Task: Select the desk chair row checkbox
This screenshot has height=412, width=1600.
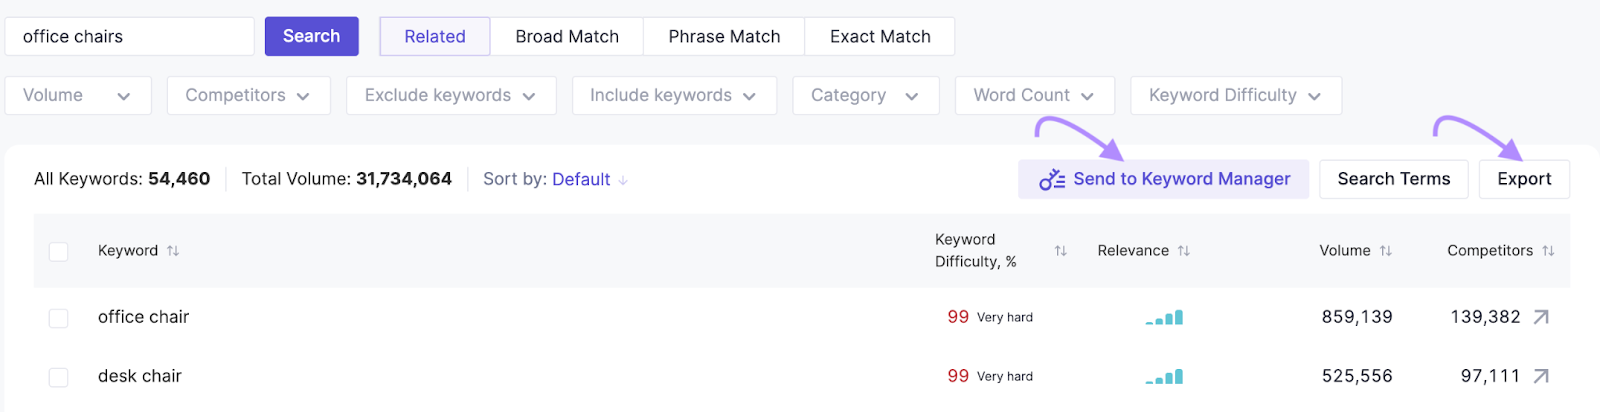Action: 59,377
